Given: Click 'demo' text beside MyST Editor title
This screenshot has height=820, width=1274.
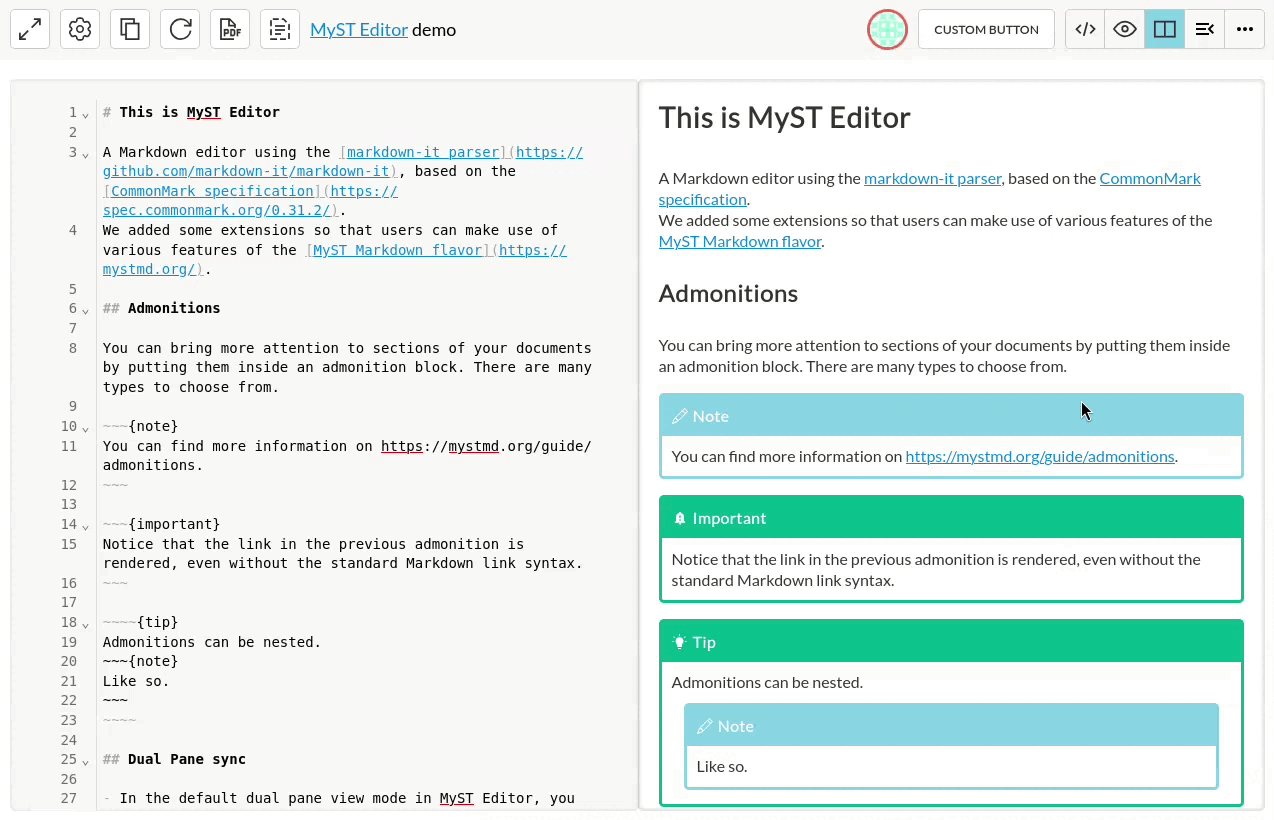Looking at the screenshot, I should pyautogui.click(x=434, y=29).
